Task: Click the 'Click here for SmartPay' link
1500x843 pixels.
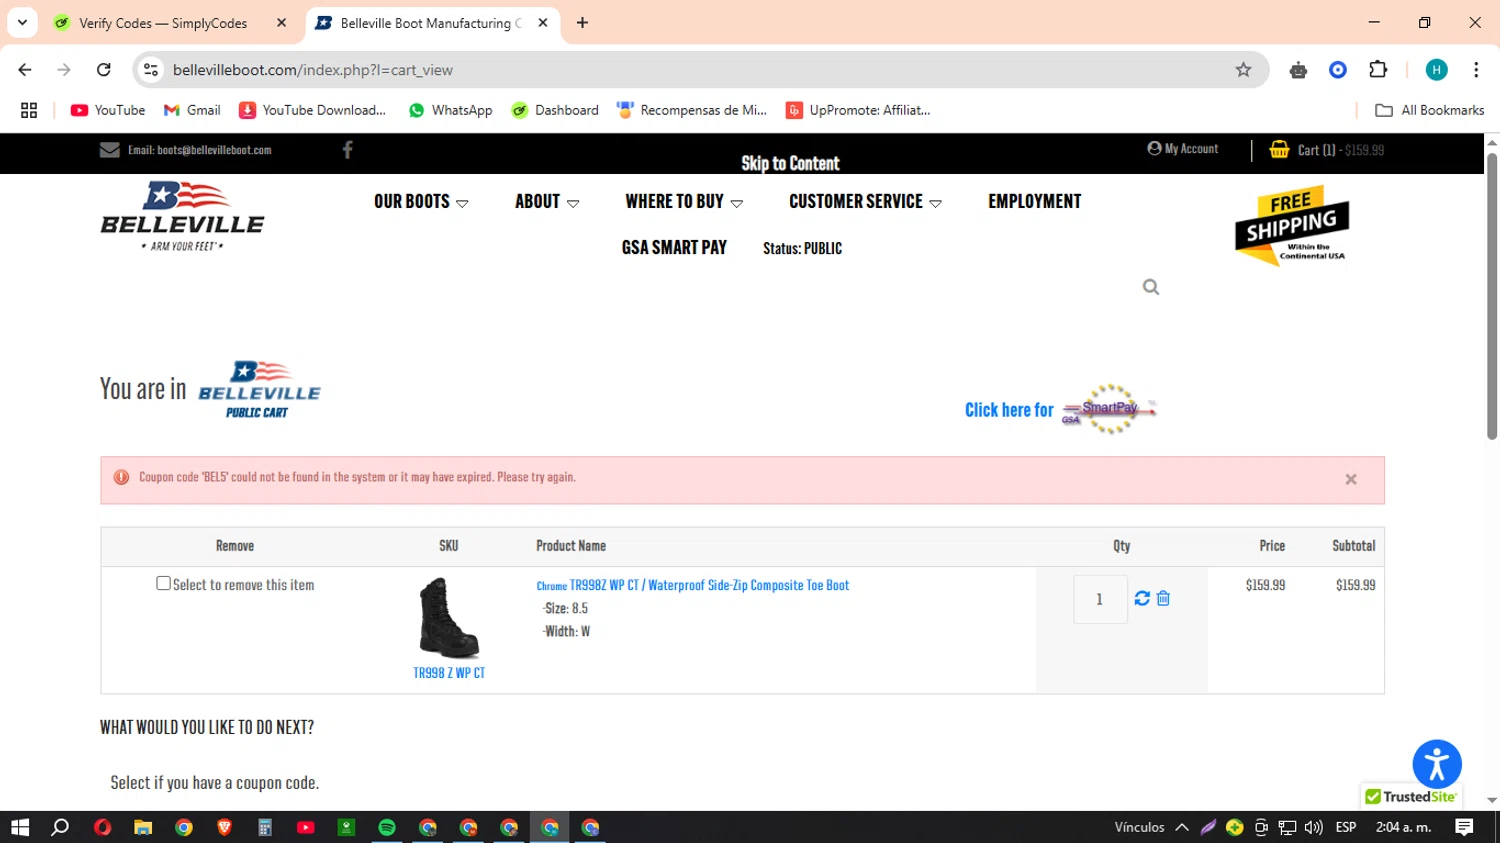Action: click(1061, 409)
